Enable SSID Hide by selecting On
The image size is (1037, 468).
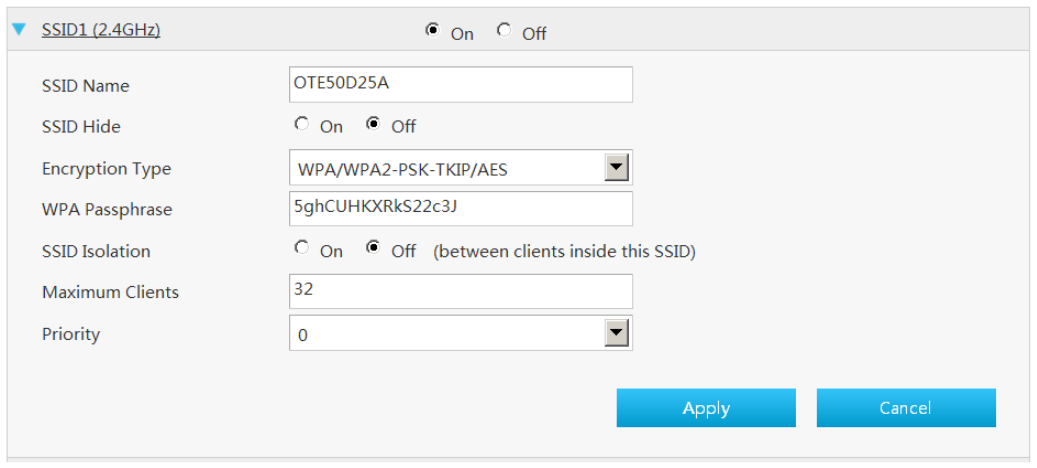(302, 124)
